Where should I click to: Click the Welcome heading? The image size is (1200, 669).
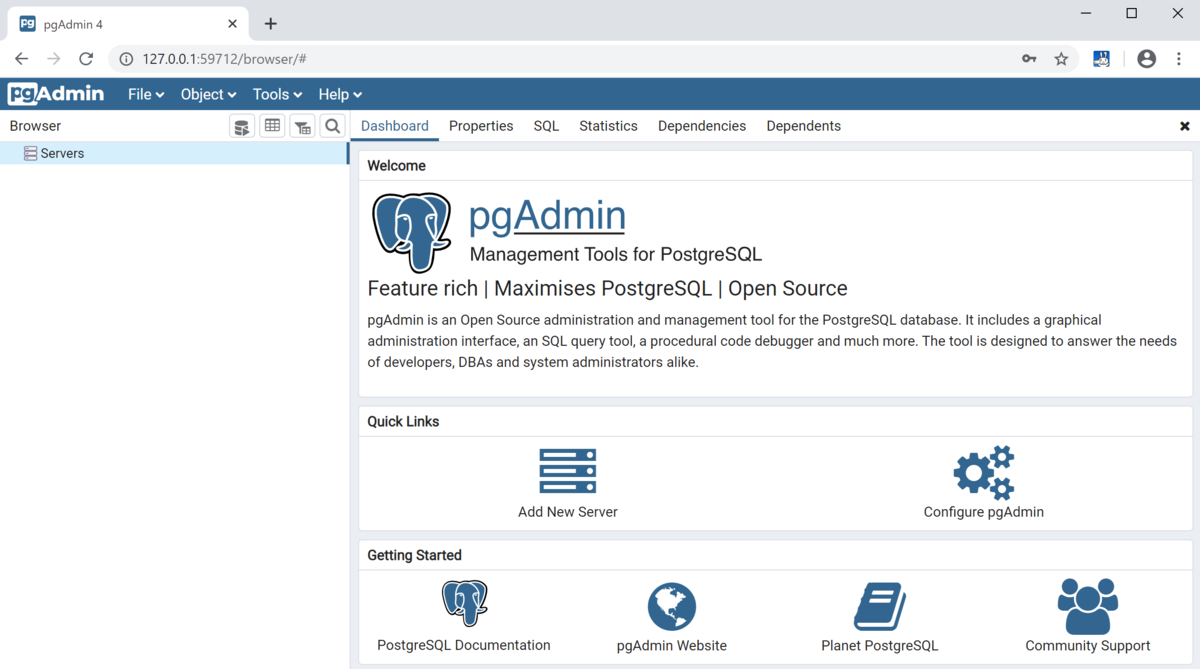click(396, 166)
